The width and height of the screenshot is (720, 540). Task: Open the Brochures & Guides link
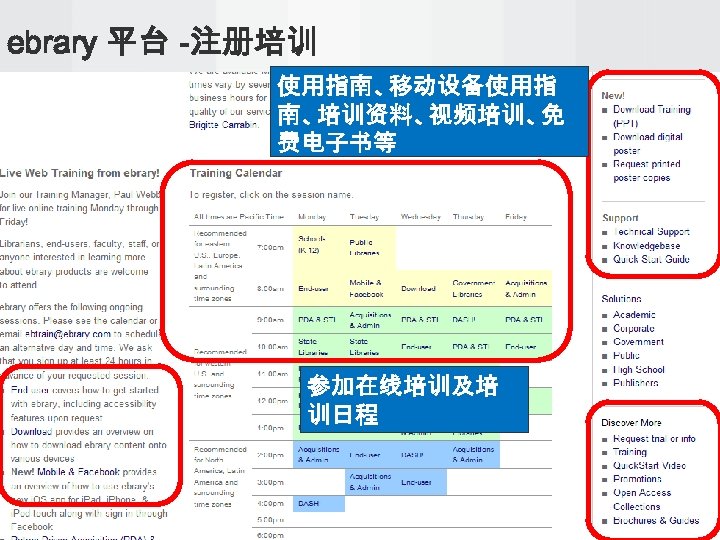tap(656, 520)
